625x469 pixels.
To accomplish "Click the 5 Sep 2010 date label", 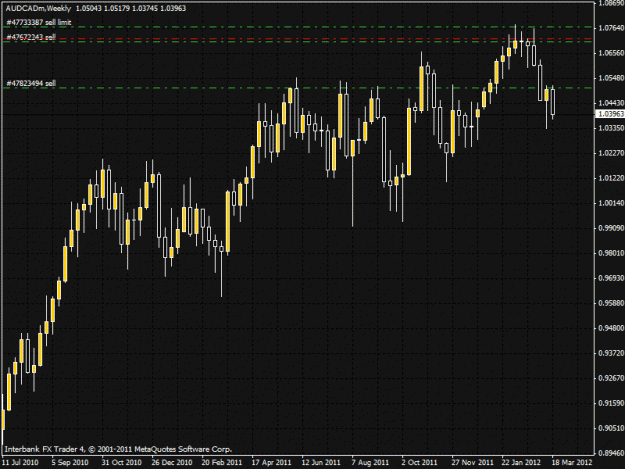I will click(70, 462).
